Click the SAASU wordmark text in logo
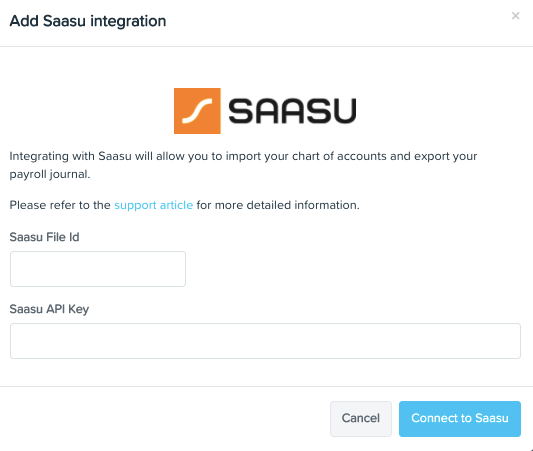Image resolution: width=533 pixels, height=451 pixels. [292, 111]
